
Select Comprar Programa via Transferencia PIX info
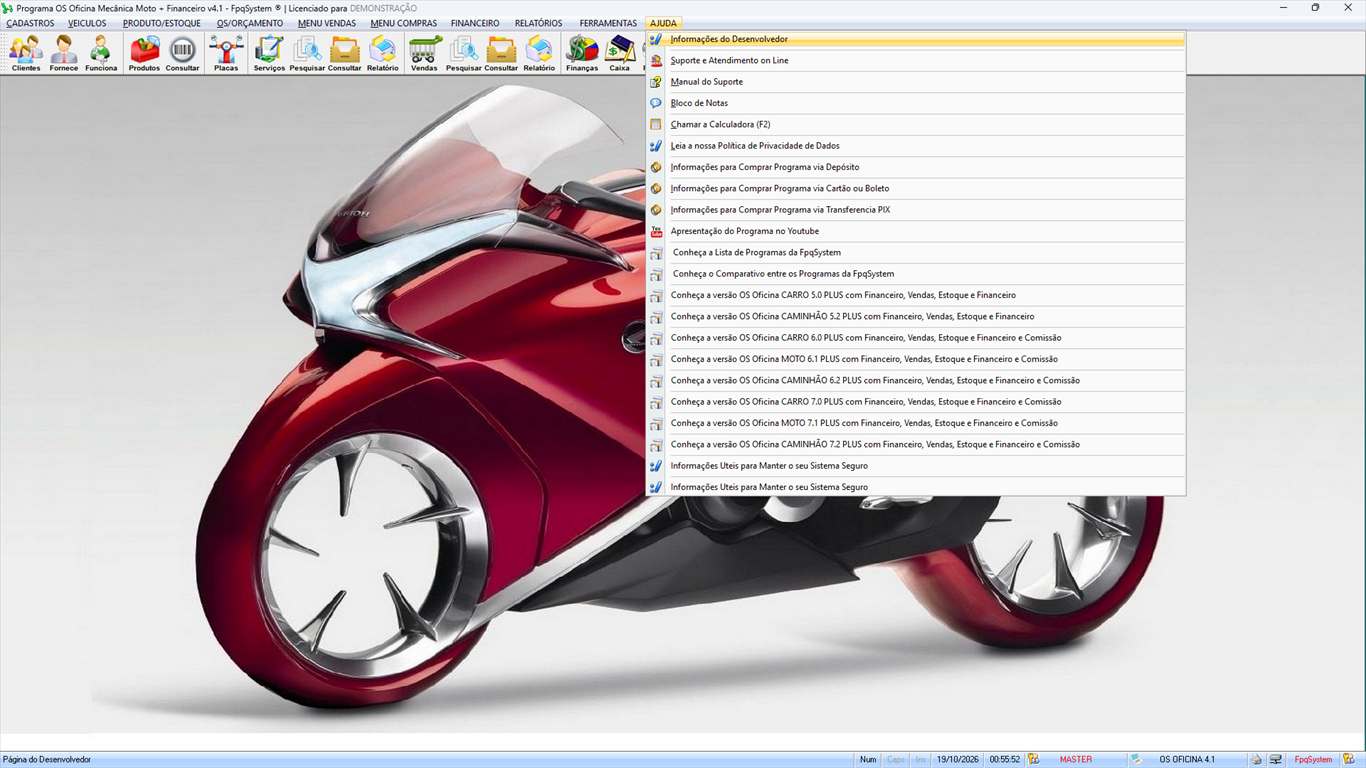tap(916, 210)
